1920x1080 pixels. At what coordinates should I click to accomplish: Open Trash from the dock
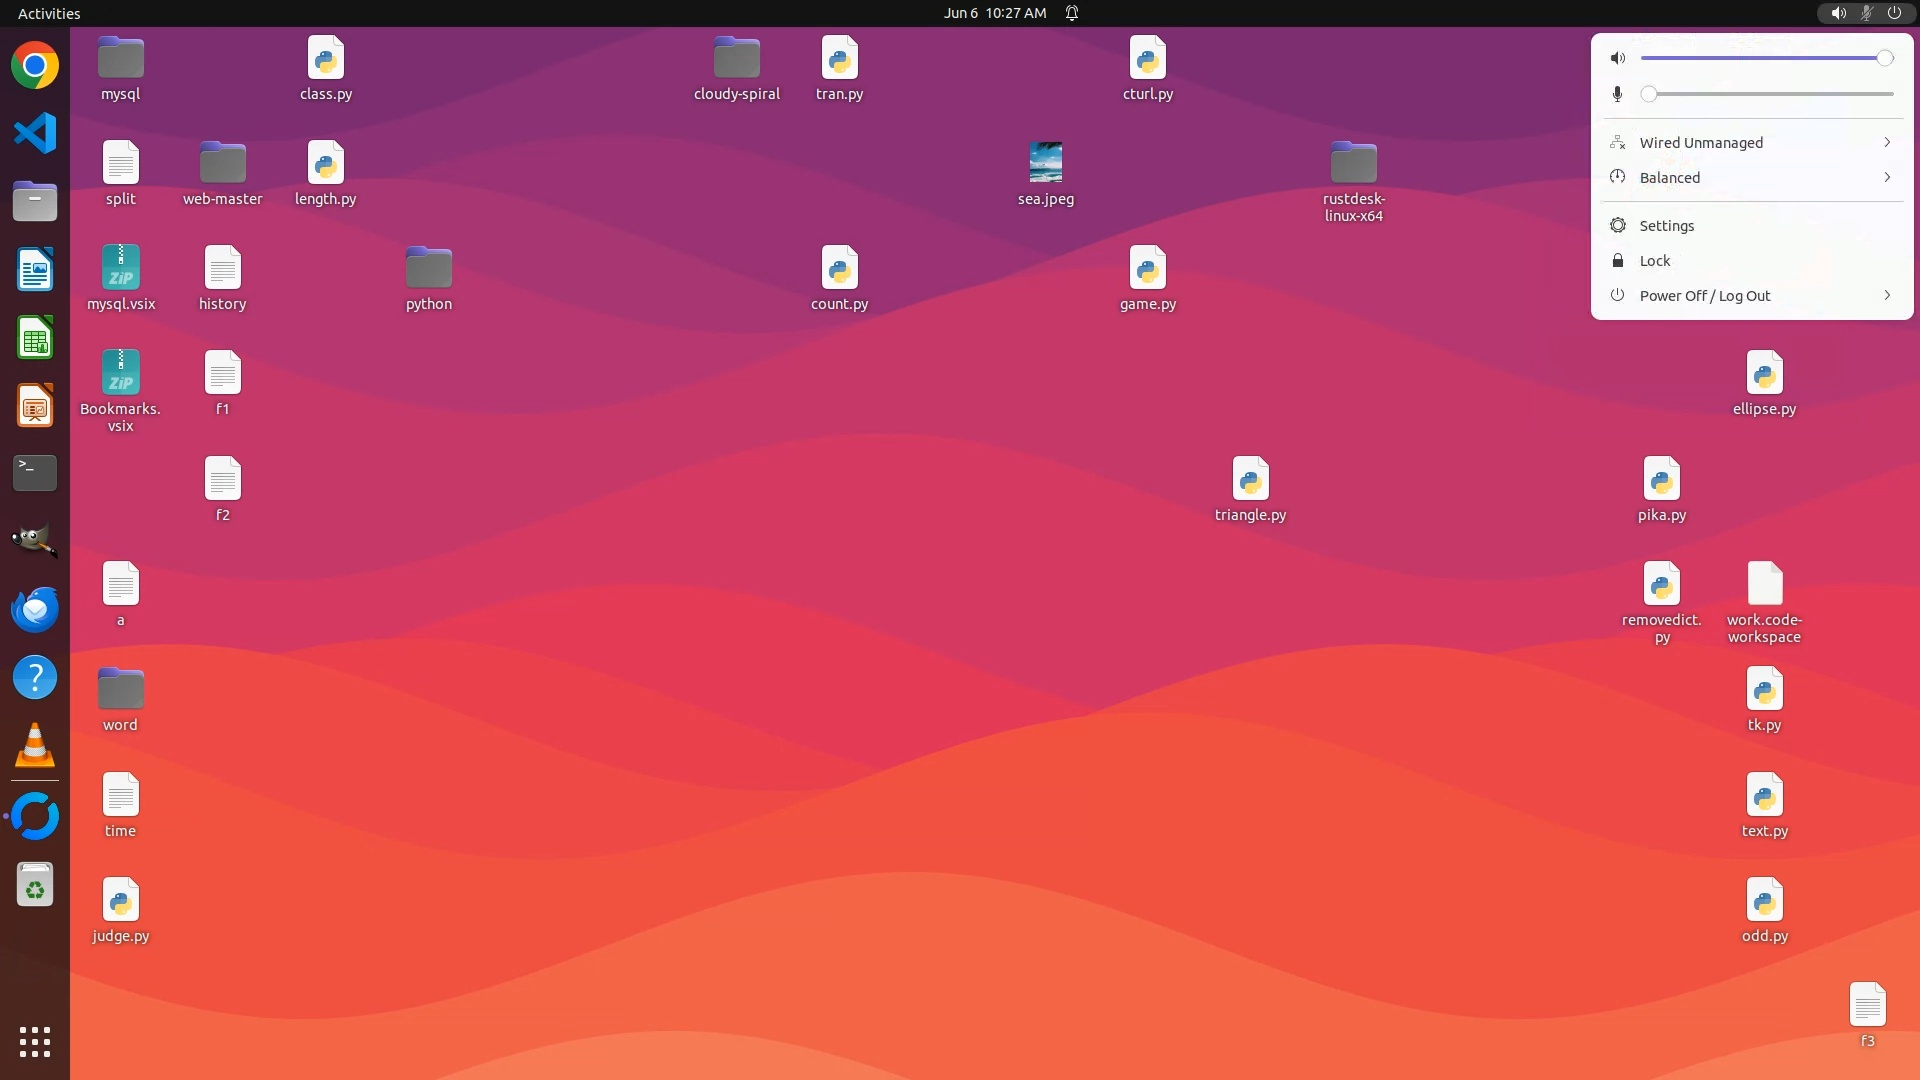tap(35, 885)
